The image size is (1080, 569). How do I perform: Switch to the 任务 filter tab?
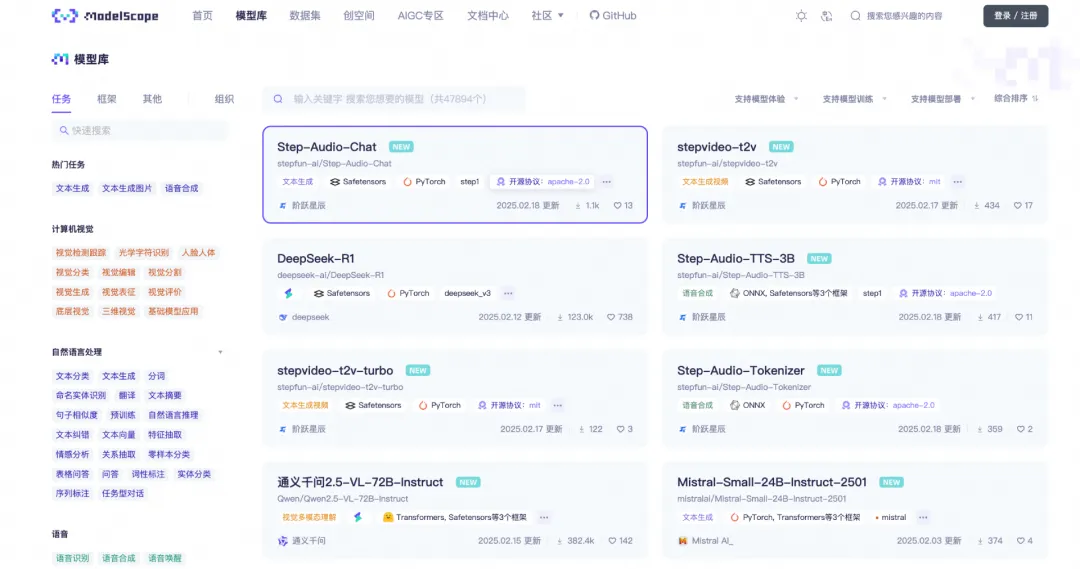click(61, 99)
